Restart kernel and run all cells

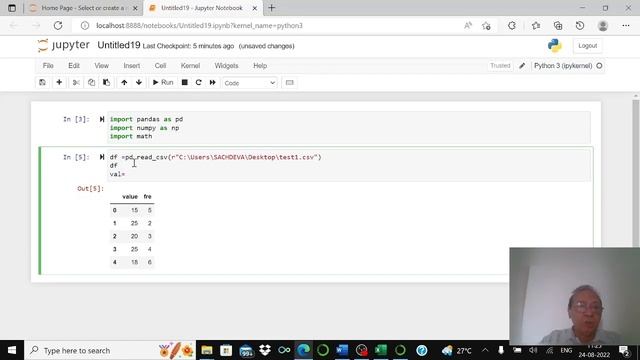pos(213,82)
